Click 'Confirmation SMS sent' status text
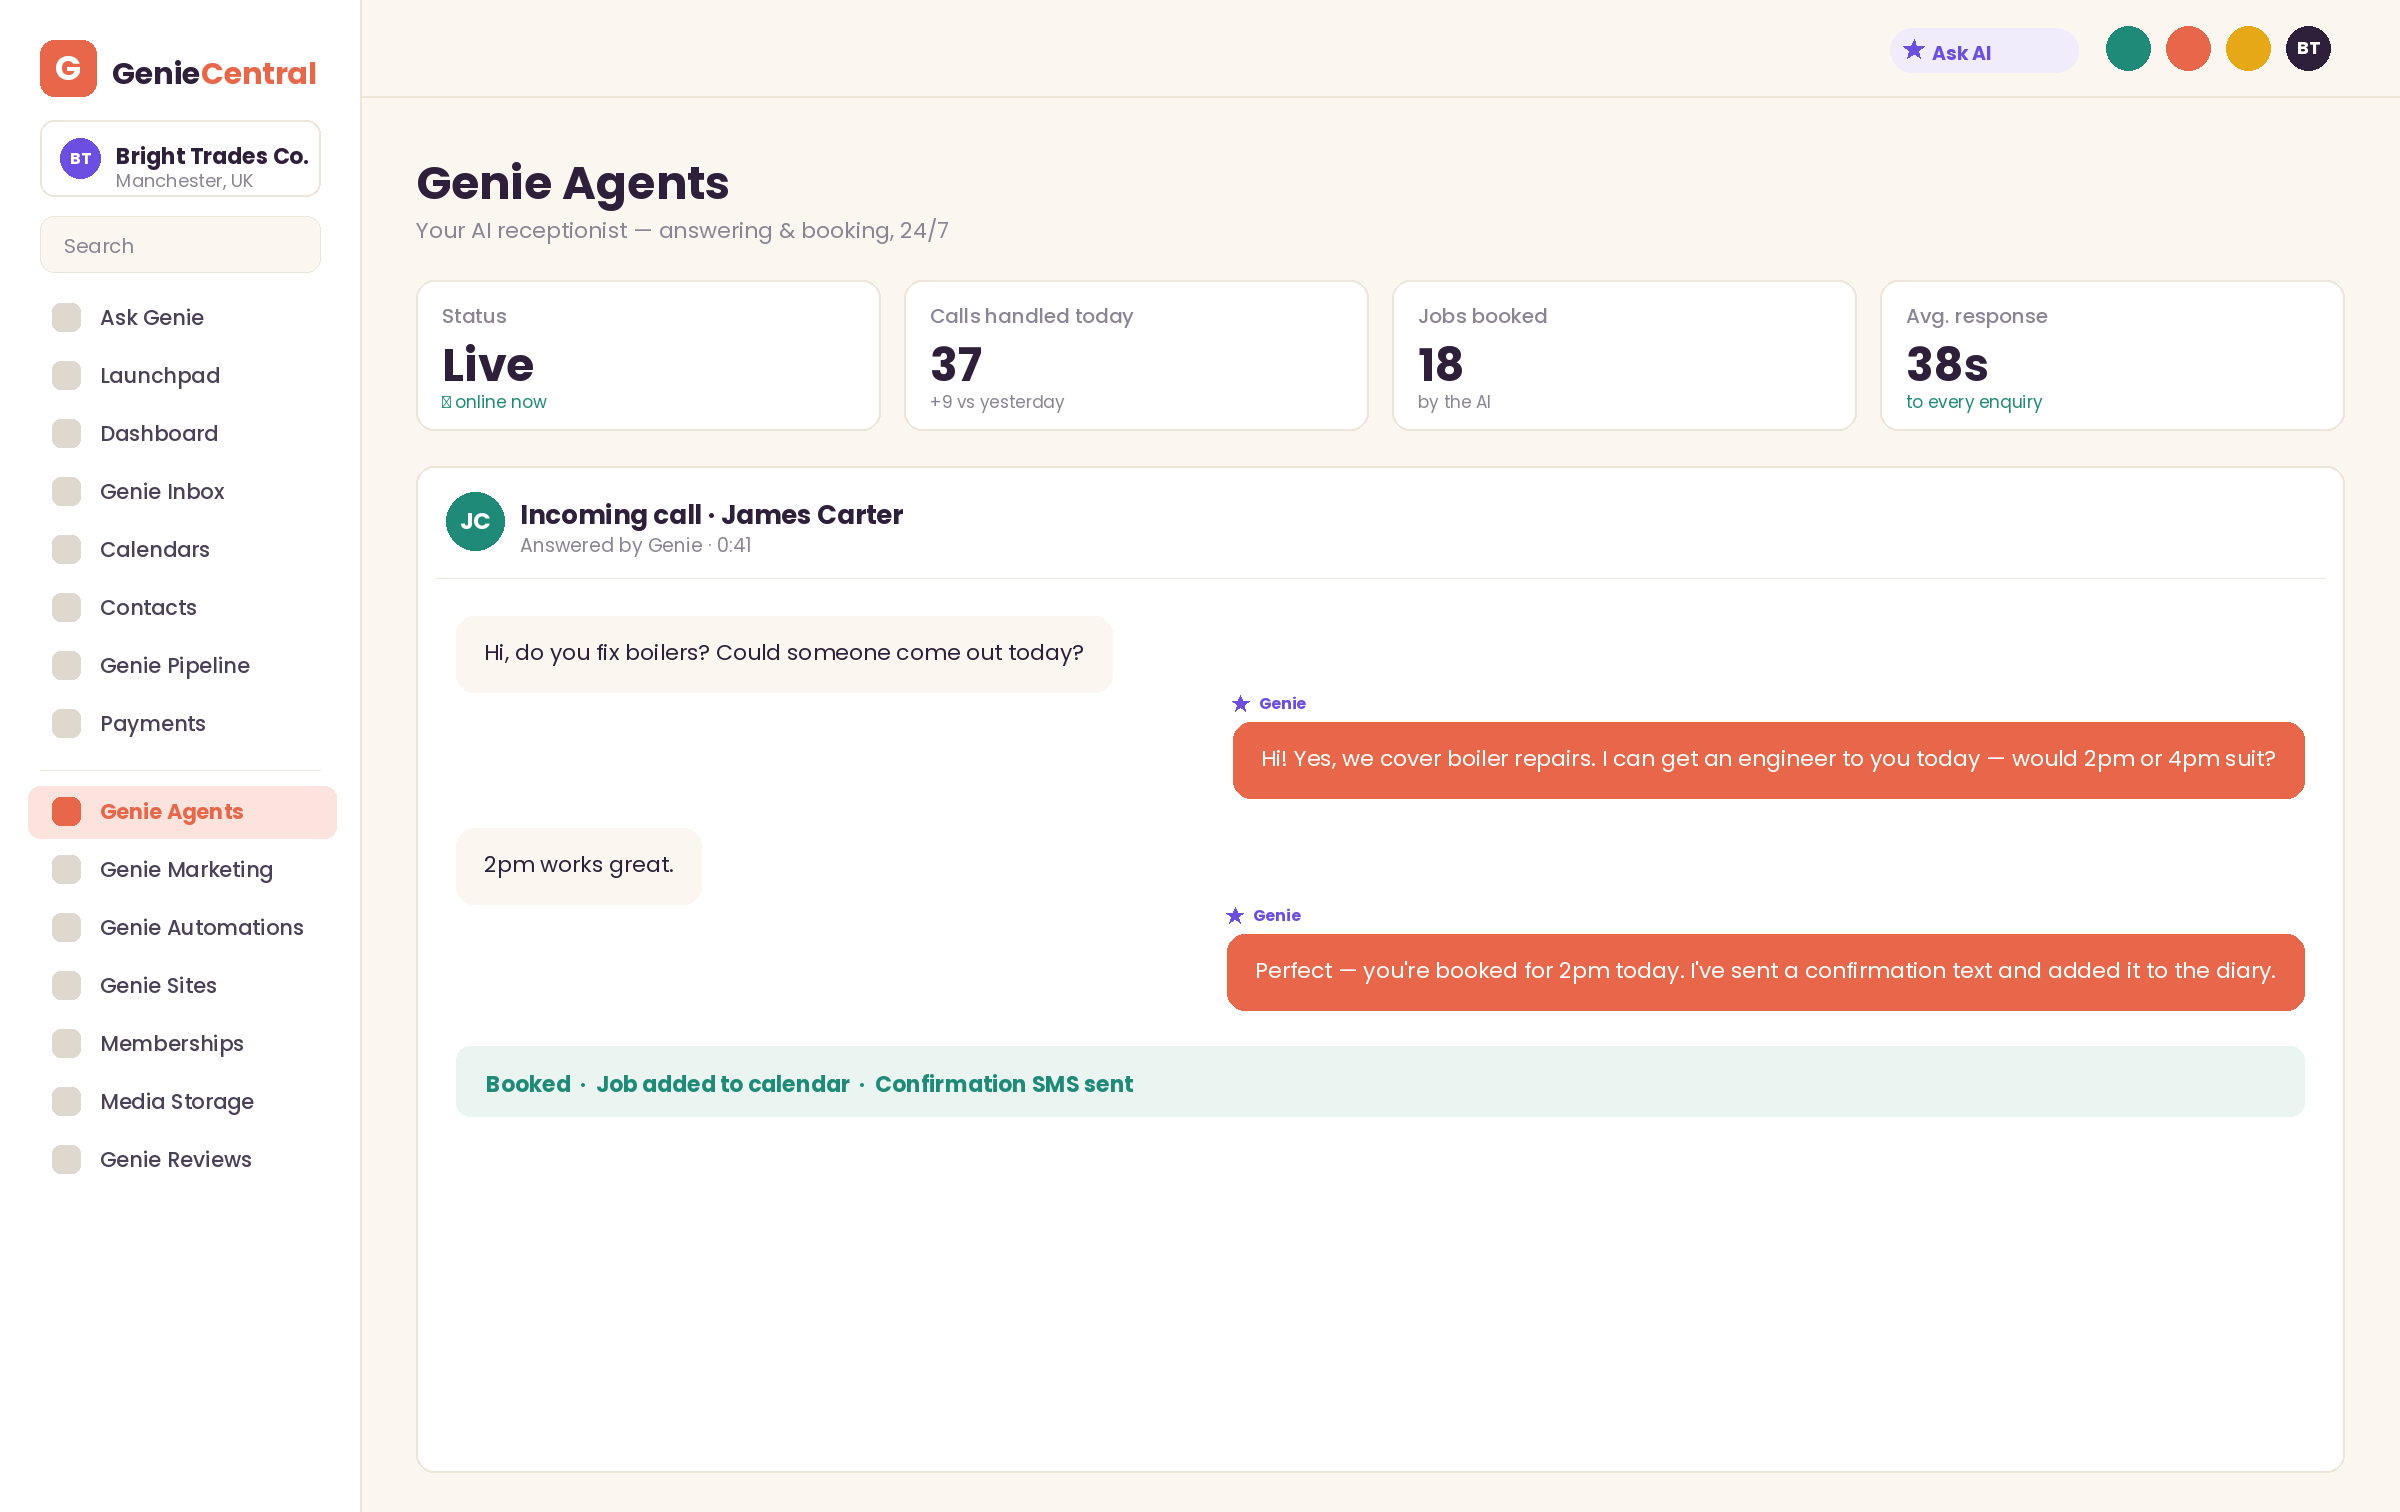Image resolution: width=2400 pixels, height=1512 pixels. point(1004,1084)
